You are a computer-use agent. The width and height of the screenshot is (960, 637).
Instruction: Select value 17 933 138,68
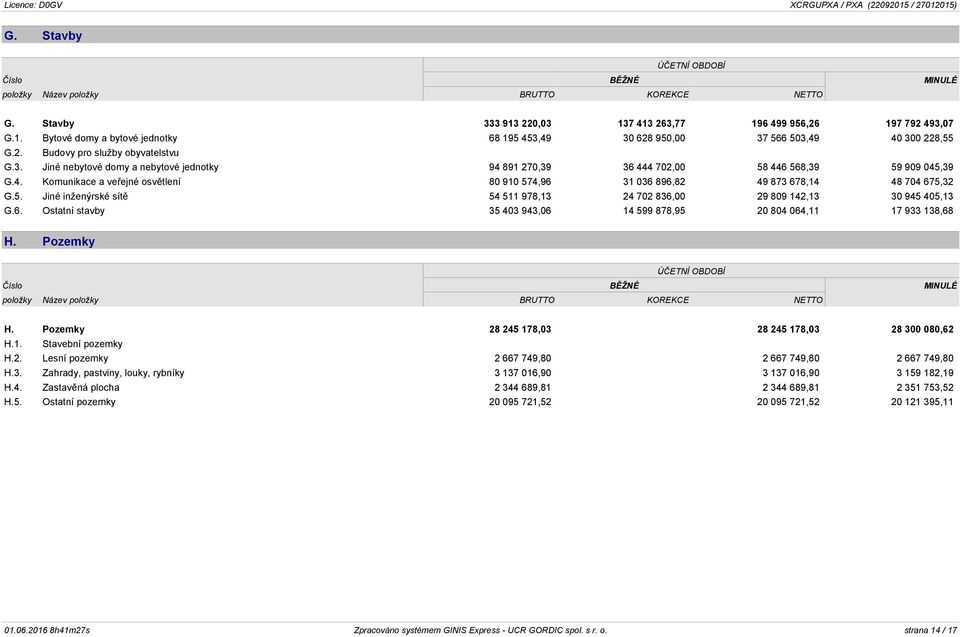922,211
